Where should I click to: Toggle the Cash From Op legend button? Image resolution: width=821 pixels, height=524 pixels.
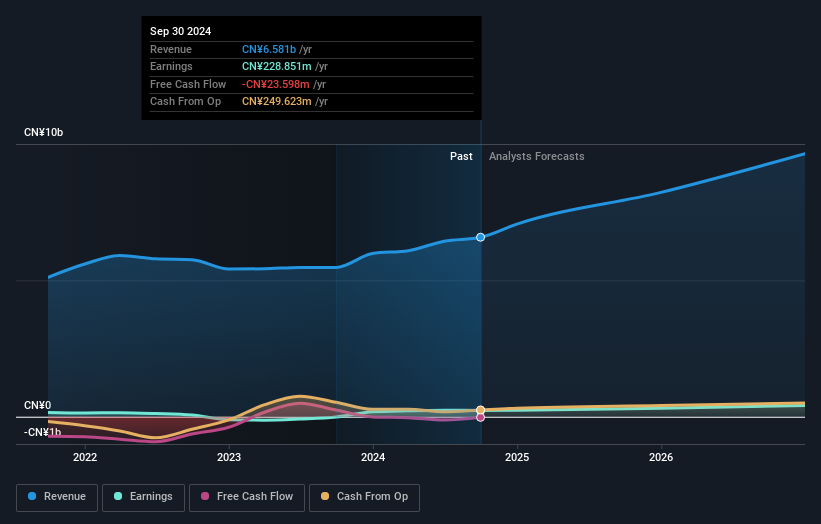[x=364, y=497]
